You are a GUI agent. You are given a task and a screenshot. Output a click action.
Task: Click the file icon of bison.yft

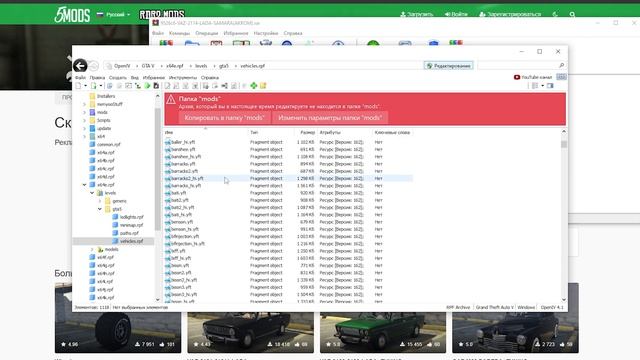click(168, 266)
